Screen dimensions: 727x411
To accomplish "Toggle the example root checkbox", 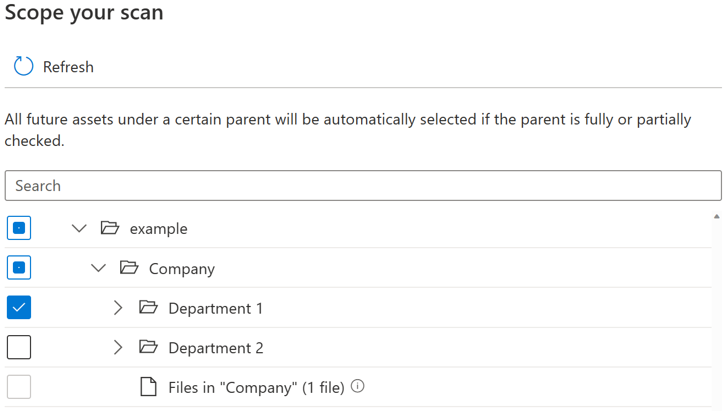I will pos(19,228).
